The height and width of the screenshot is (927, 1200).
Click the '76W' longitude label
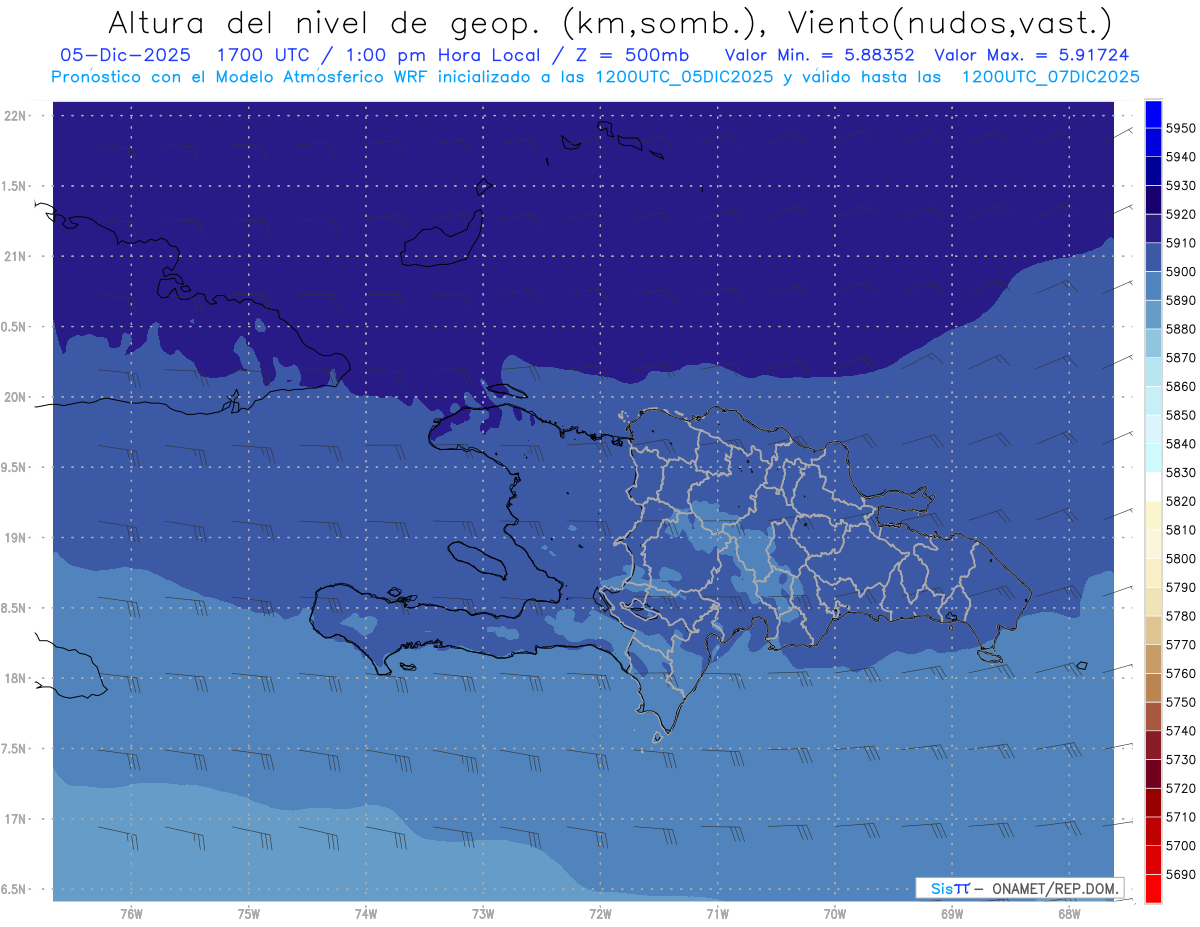pyautogui.click(x=131, y=913)
